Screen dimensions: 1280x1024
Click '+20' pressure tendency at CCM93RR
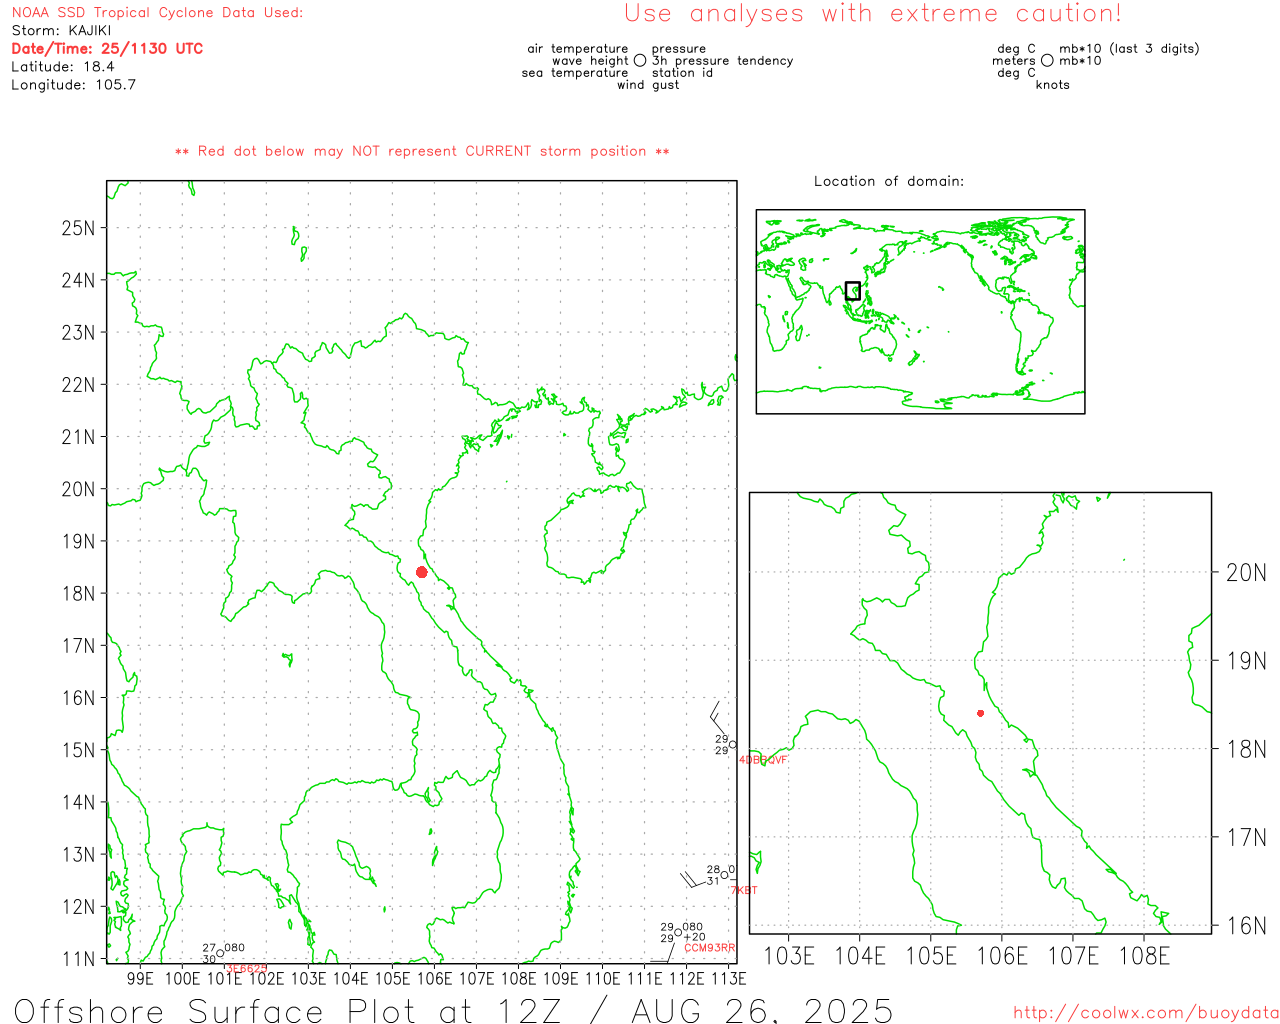(695, 938)
